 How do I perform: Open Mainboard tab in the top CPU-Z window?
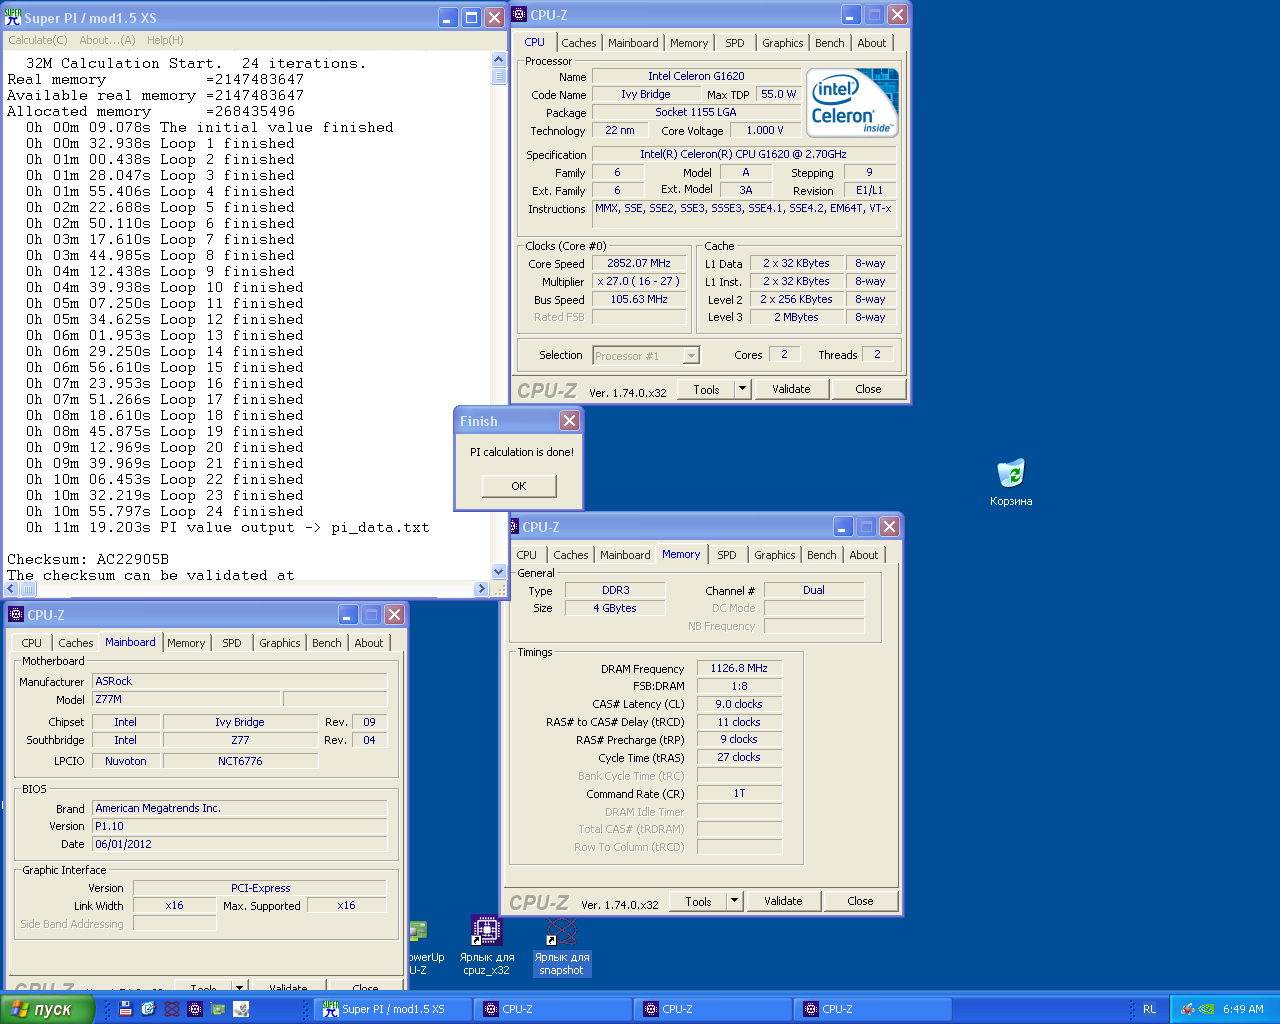pos(633,43)
